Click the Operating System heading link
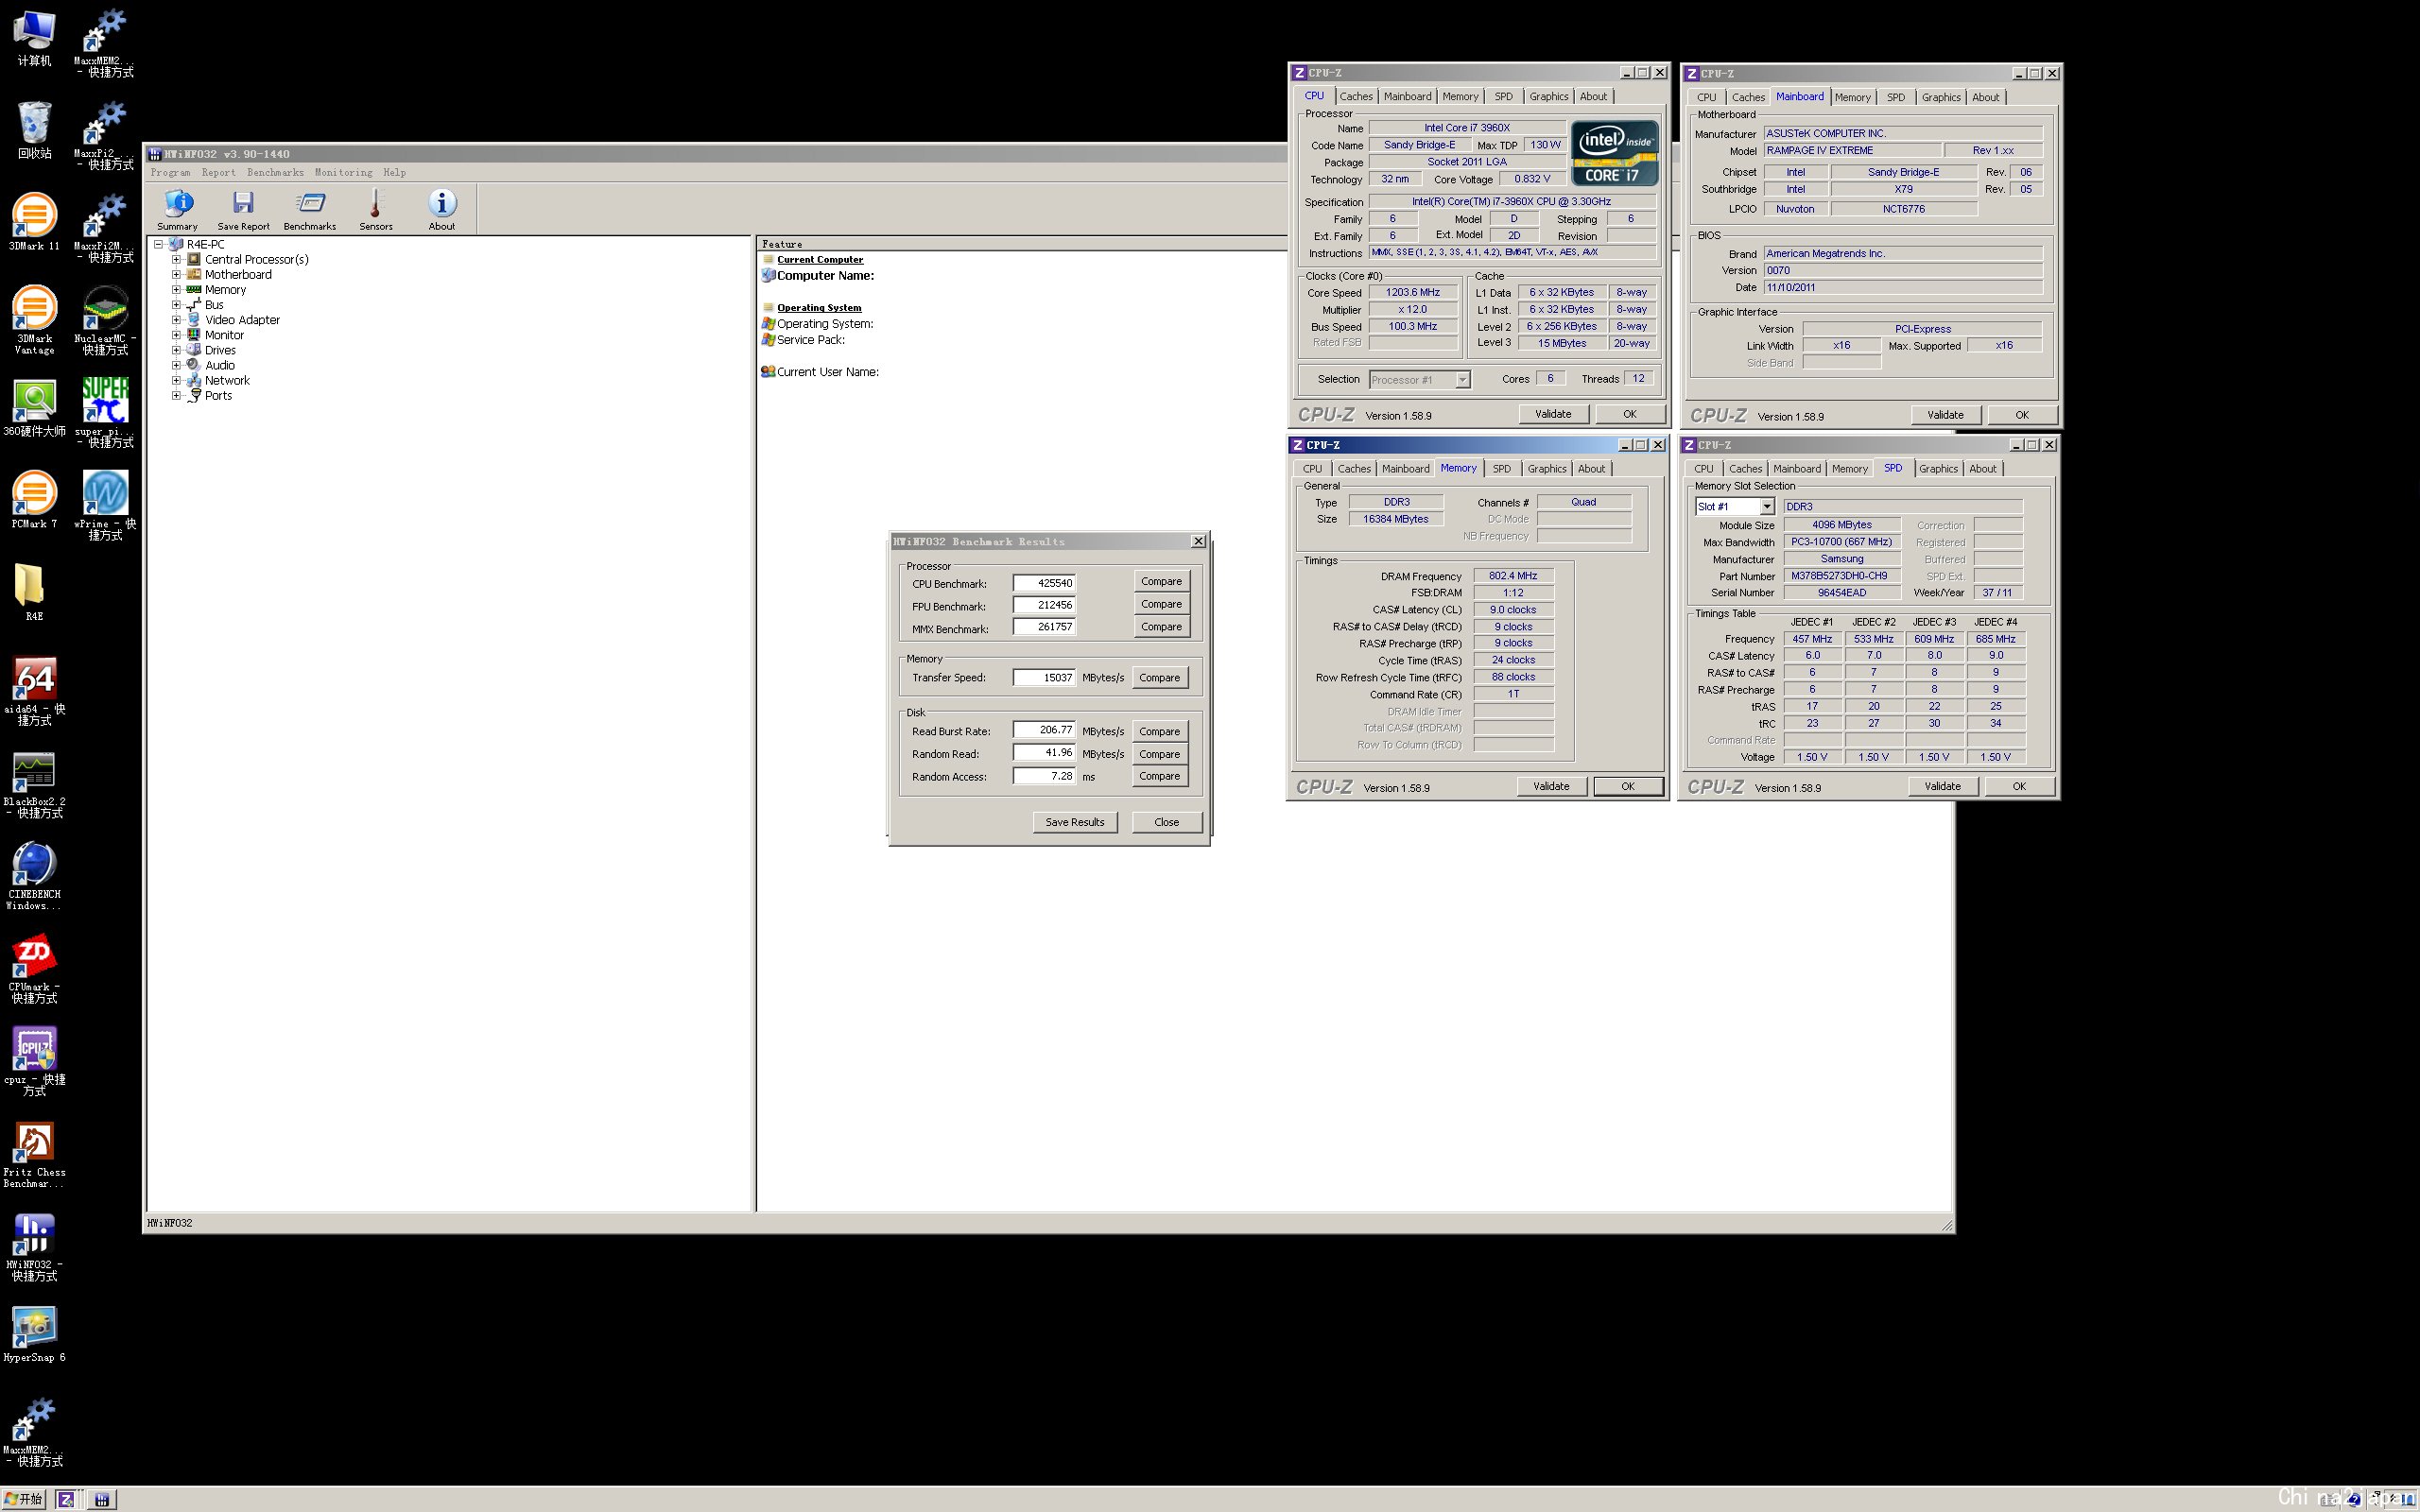Screen dimensions: 2420x1512 coord(819,308)
